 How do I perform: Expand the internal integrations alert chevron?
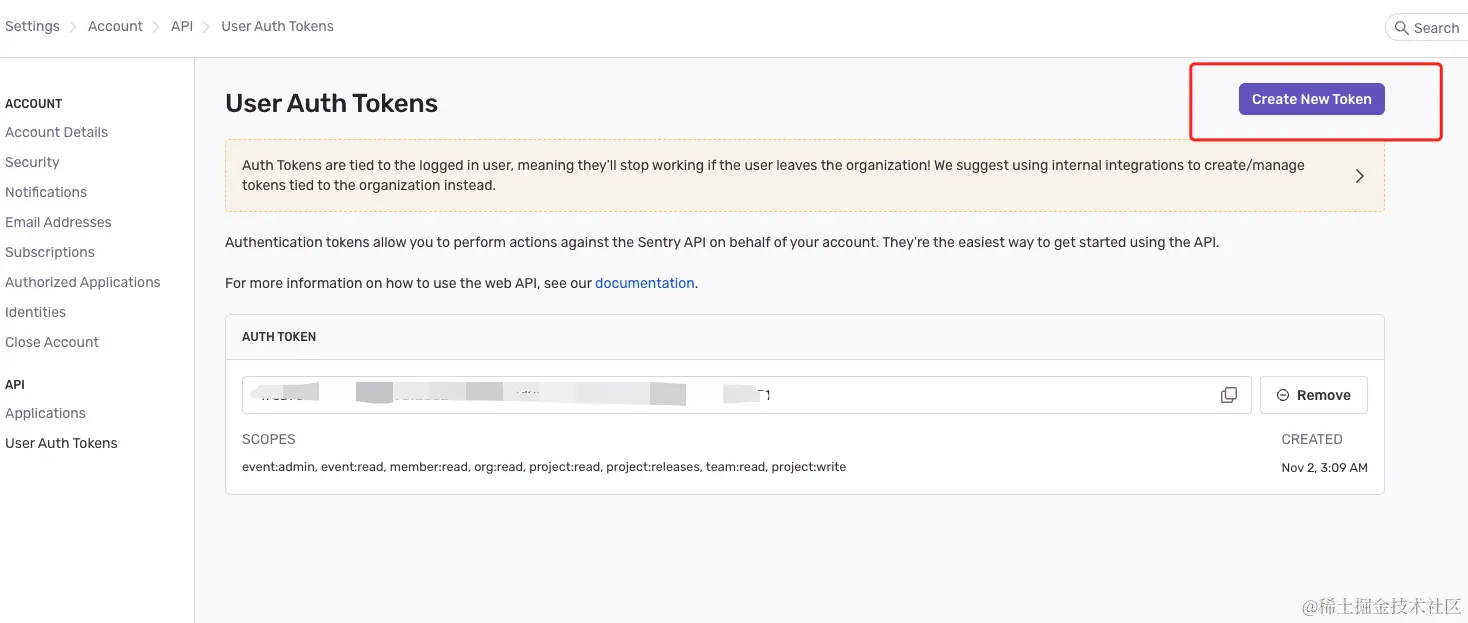[x=1359, y=176]
